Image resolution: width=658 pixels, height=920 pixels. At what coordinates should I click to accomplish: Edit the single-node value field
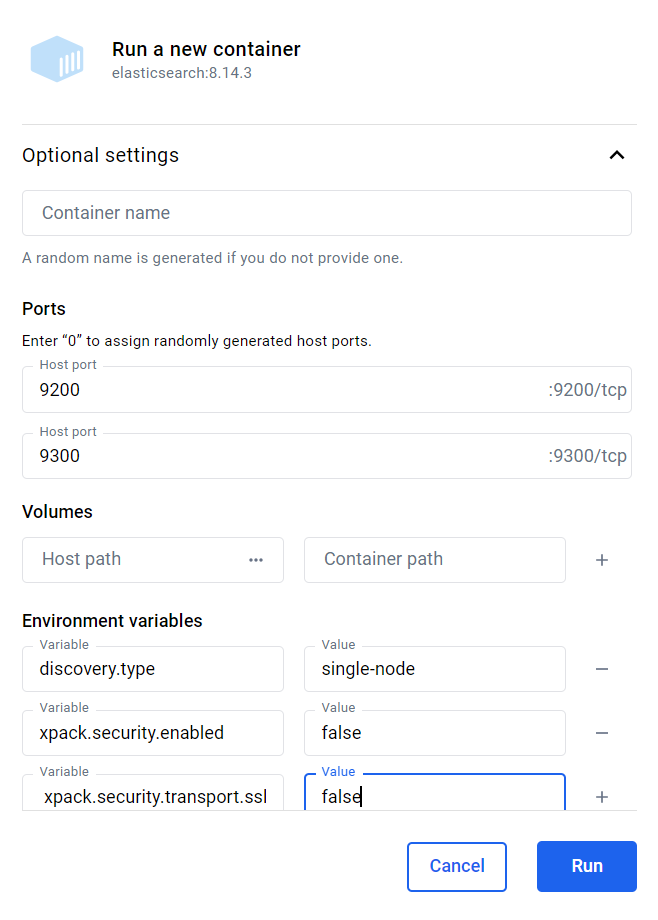pos(435,669)
